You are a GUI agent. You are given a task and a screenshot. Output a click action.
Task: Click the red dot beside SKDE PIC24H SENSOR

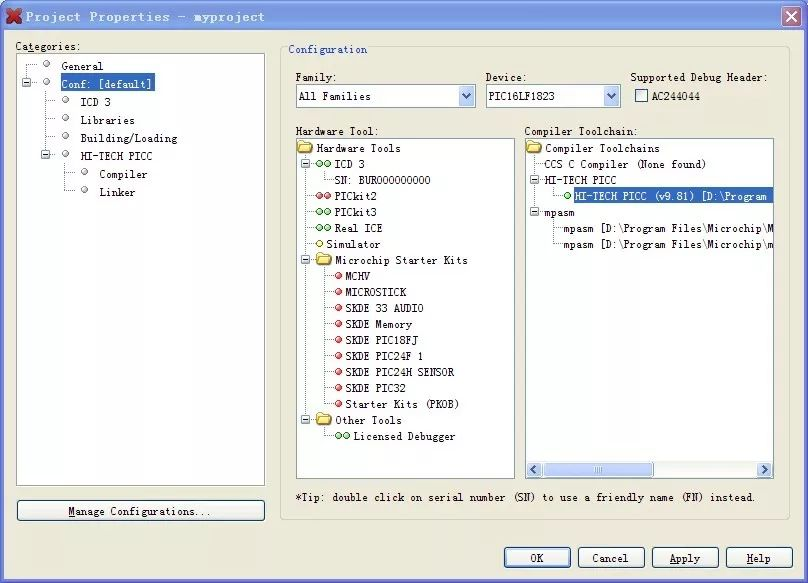339,372
